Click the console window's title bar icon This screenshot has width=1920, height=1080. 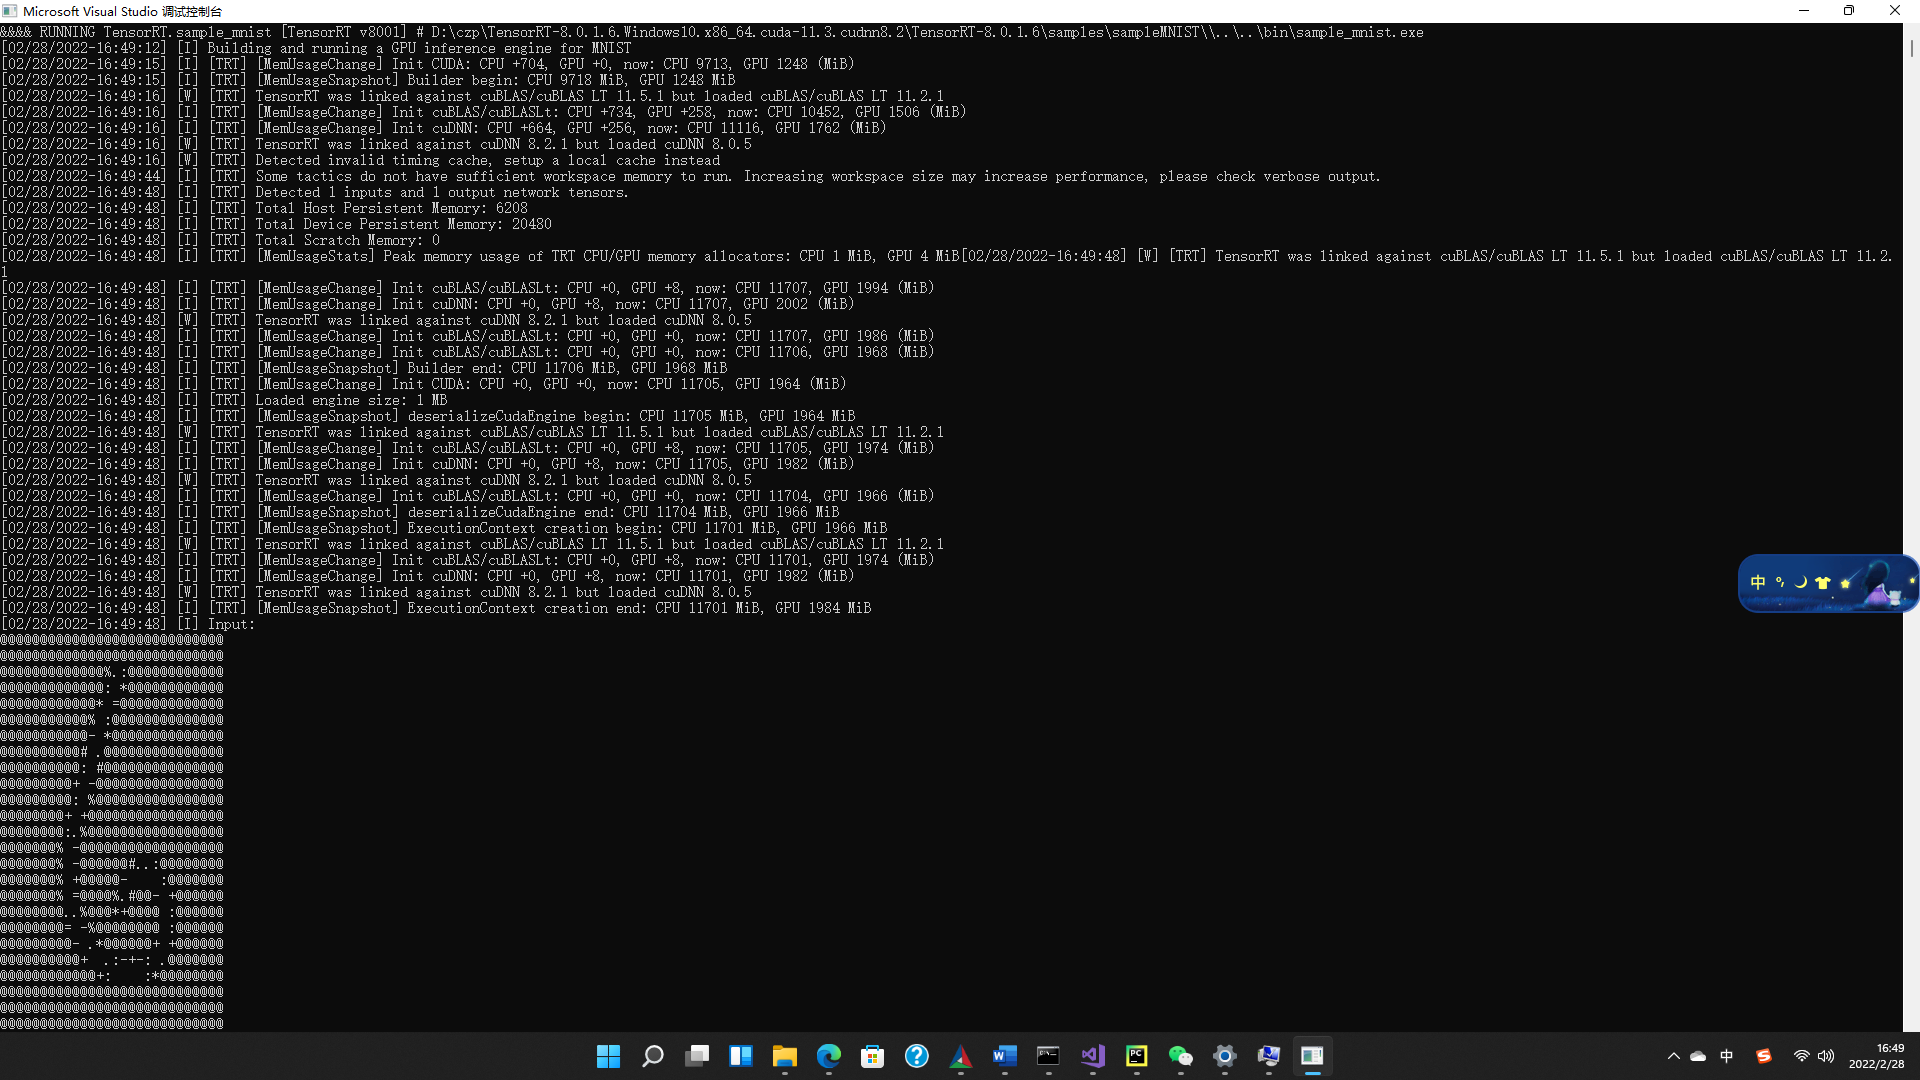[x=10, y=11]
